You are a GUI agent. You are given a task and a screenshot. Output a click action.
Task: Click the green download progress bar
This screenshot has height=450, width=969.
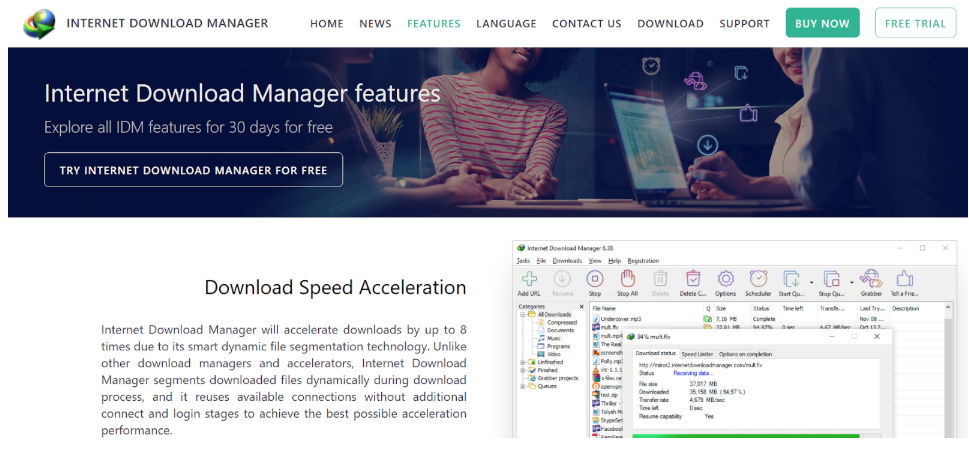click(x=745, y=436)
